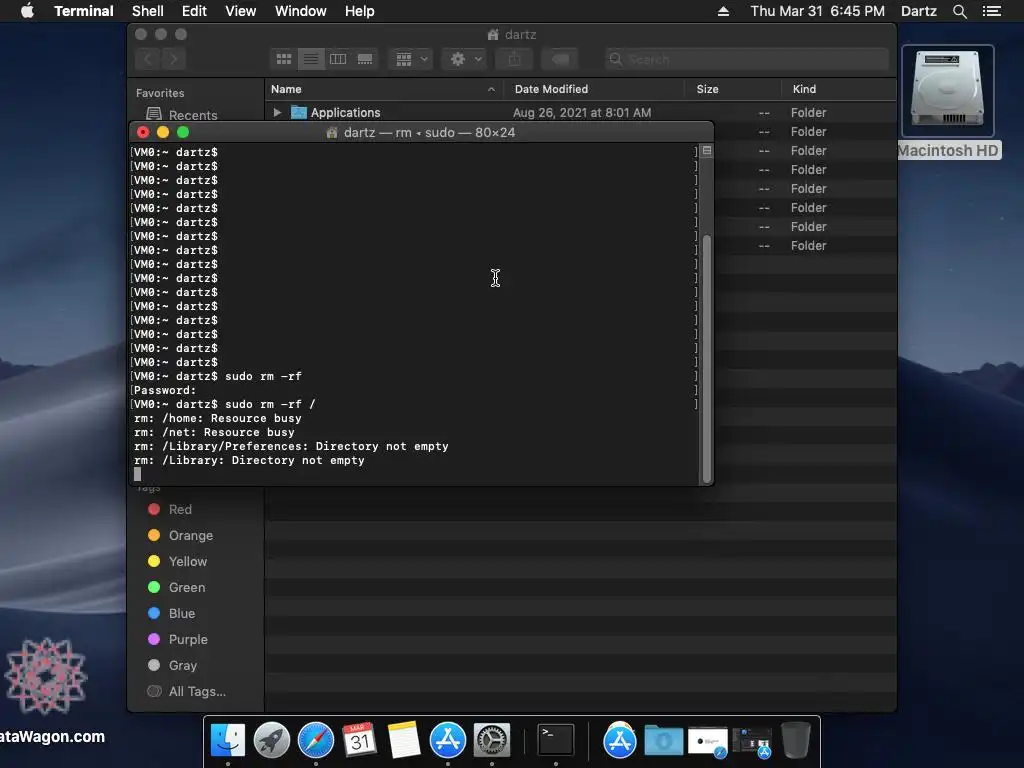The height and width of the screenshot is (768, 1024).
Task: Open the Help menu
Action: point(359,11)
